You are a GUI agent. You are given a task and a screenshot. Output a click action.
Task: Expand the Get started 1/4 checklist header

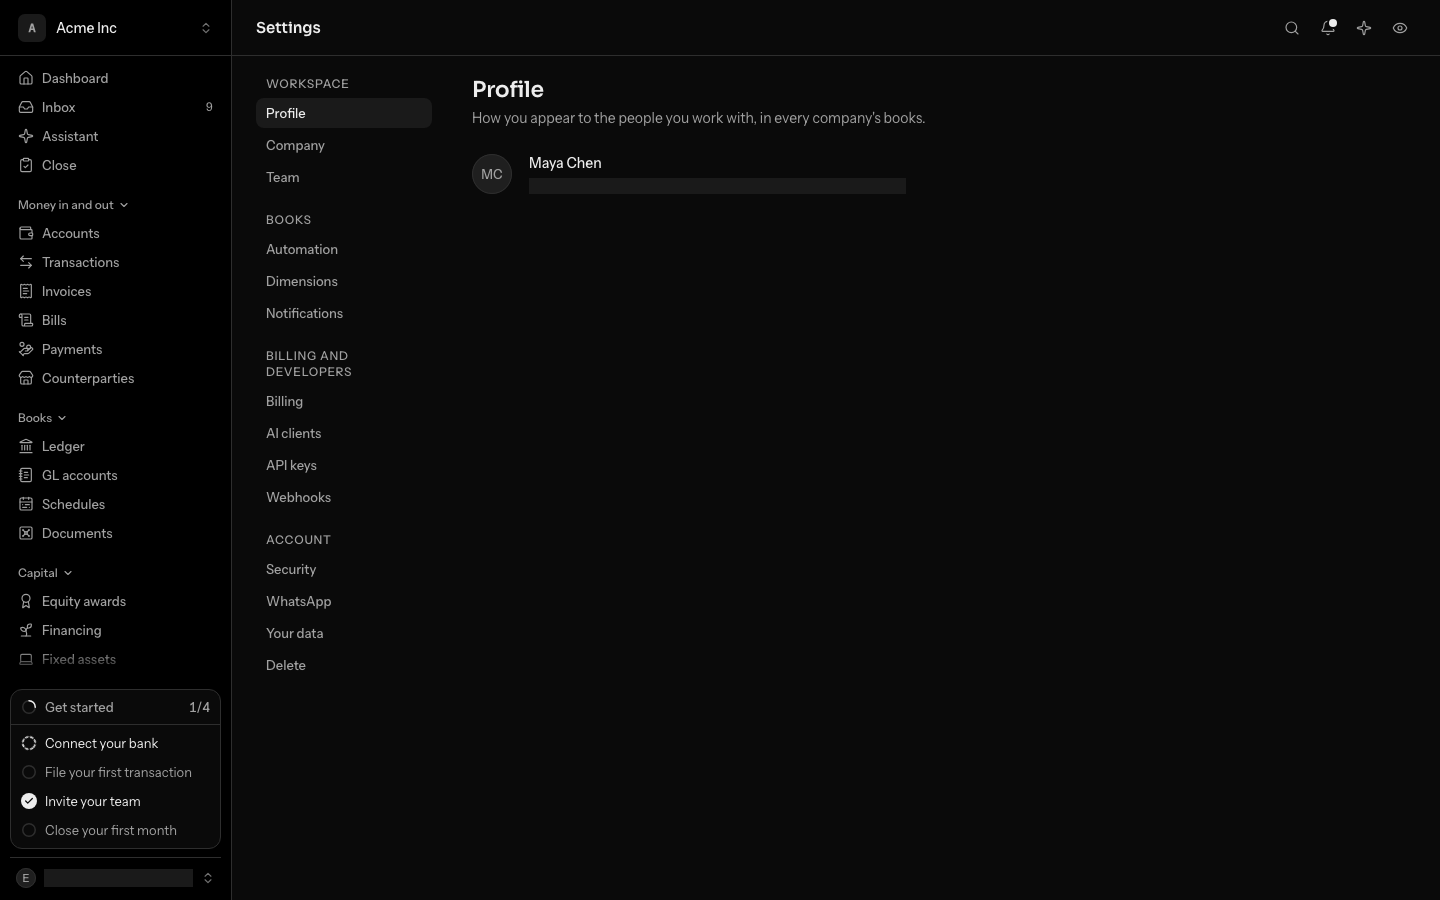coord(116,707)
